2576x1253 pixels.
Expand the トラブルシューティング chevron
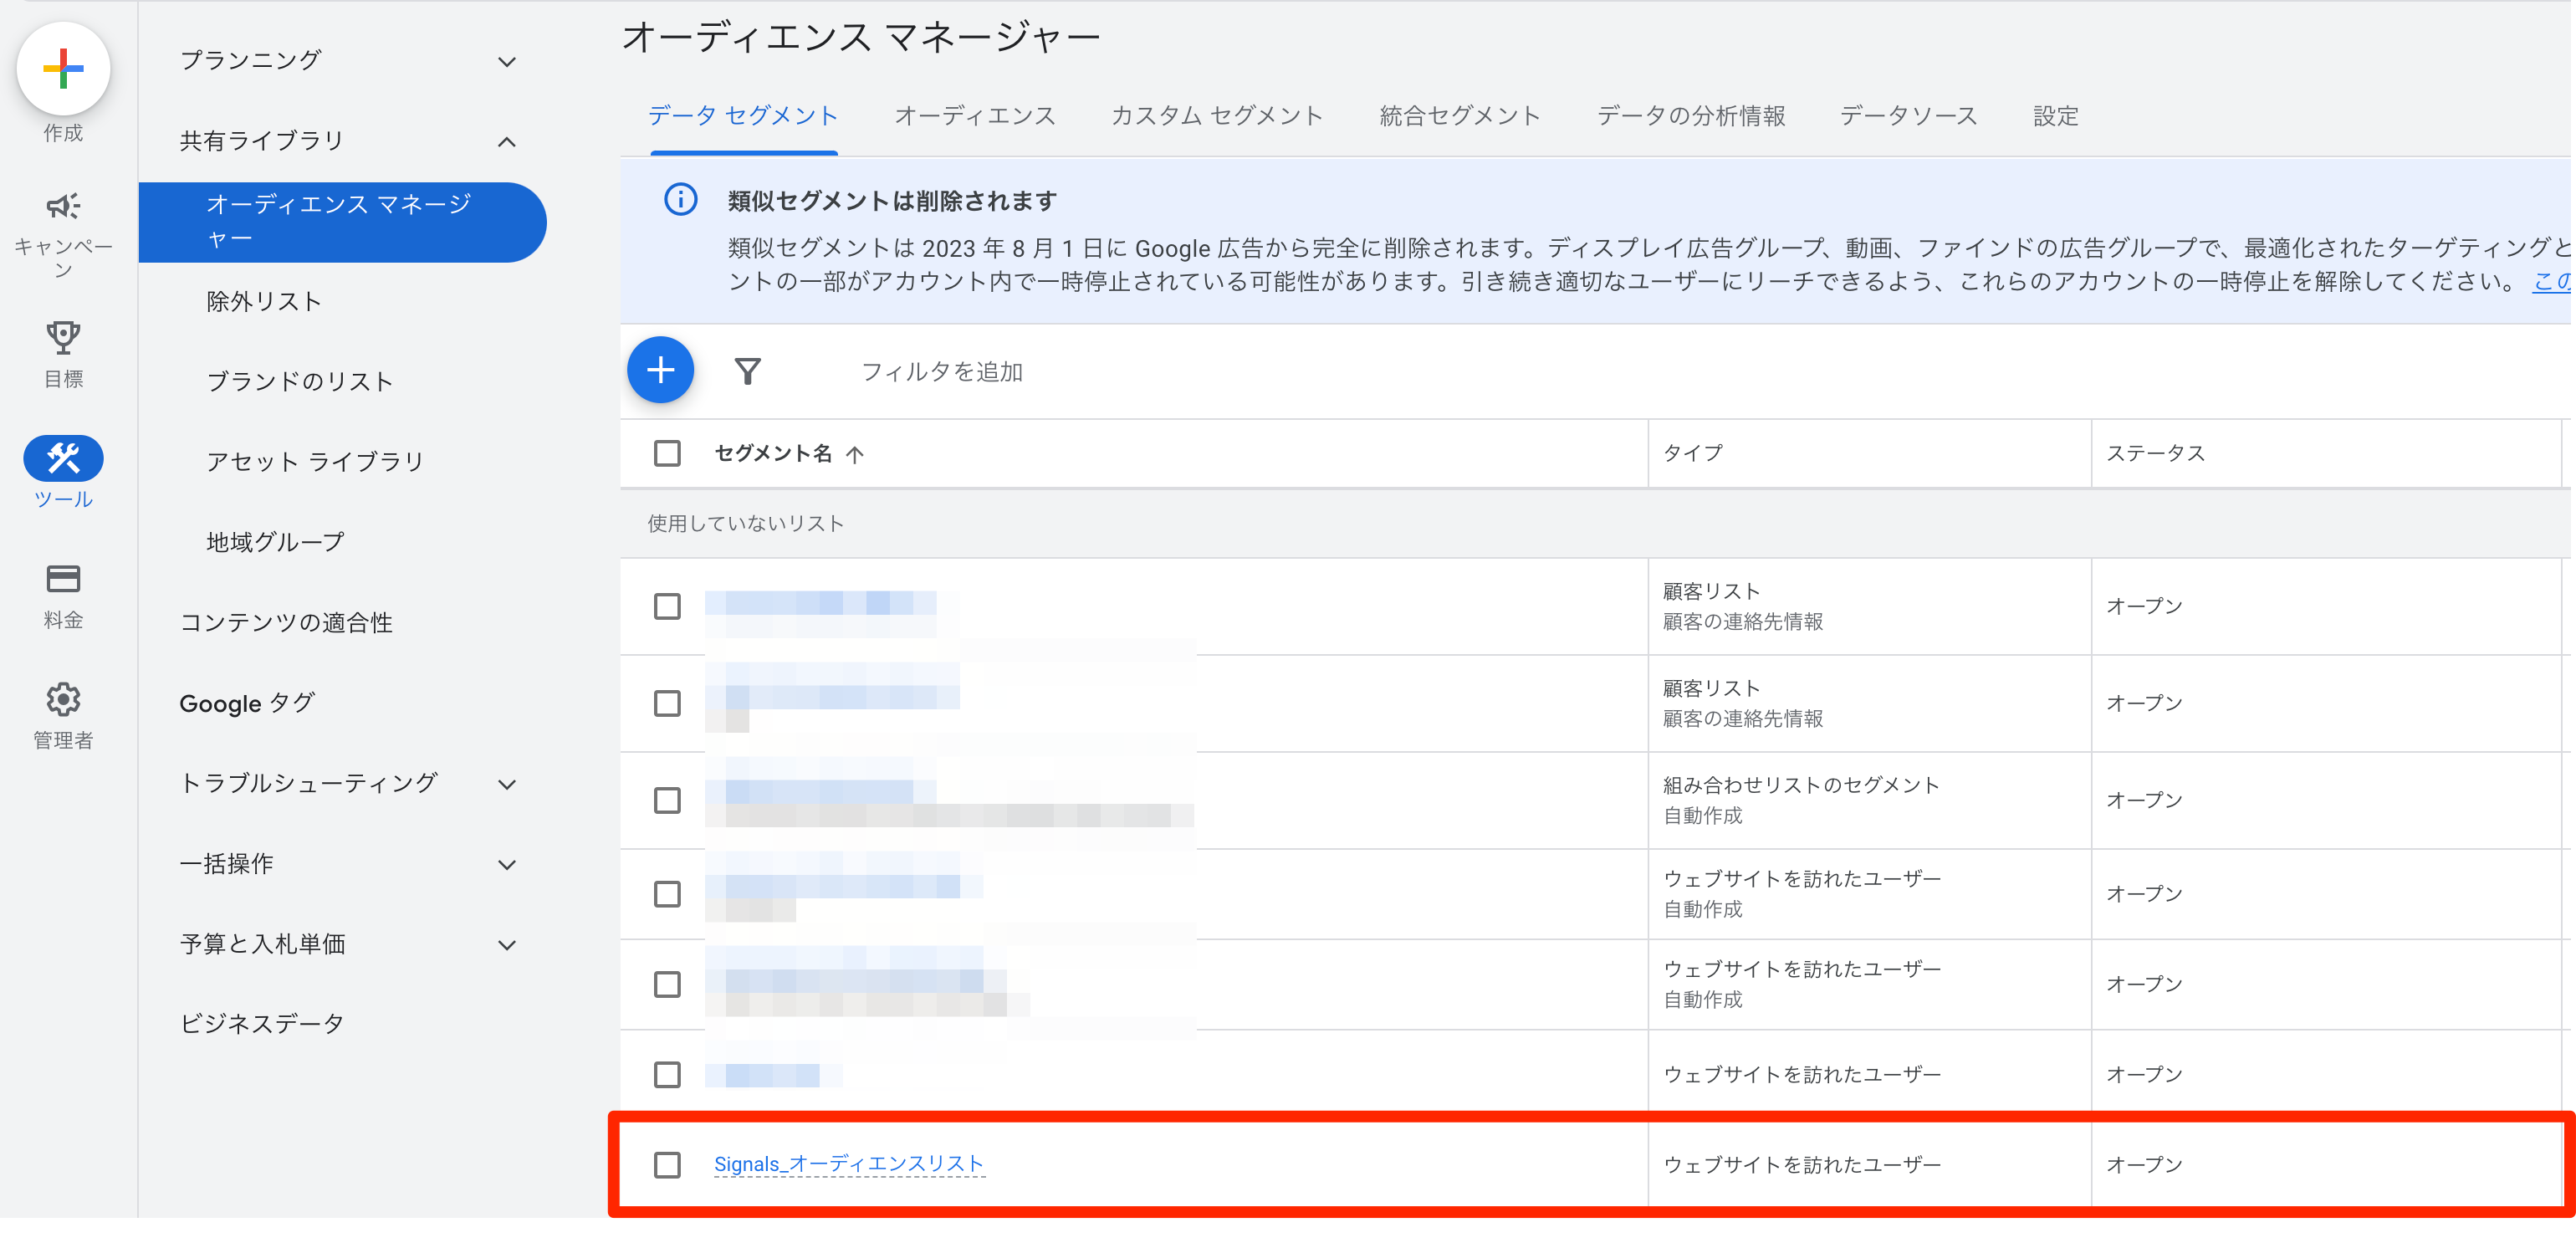507,784
